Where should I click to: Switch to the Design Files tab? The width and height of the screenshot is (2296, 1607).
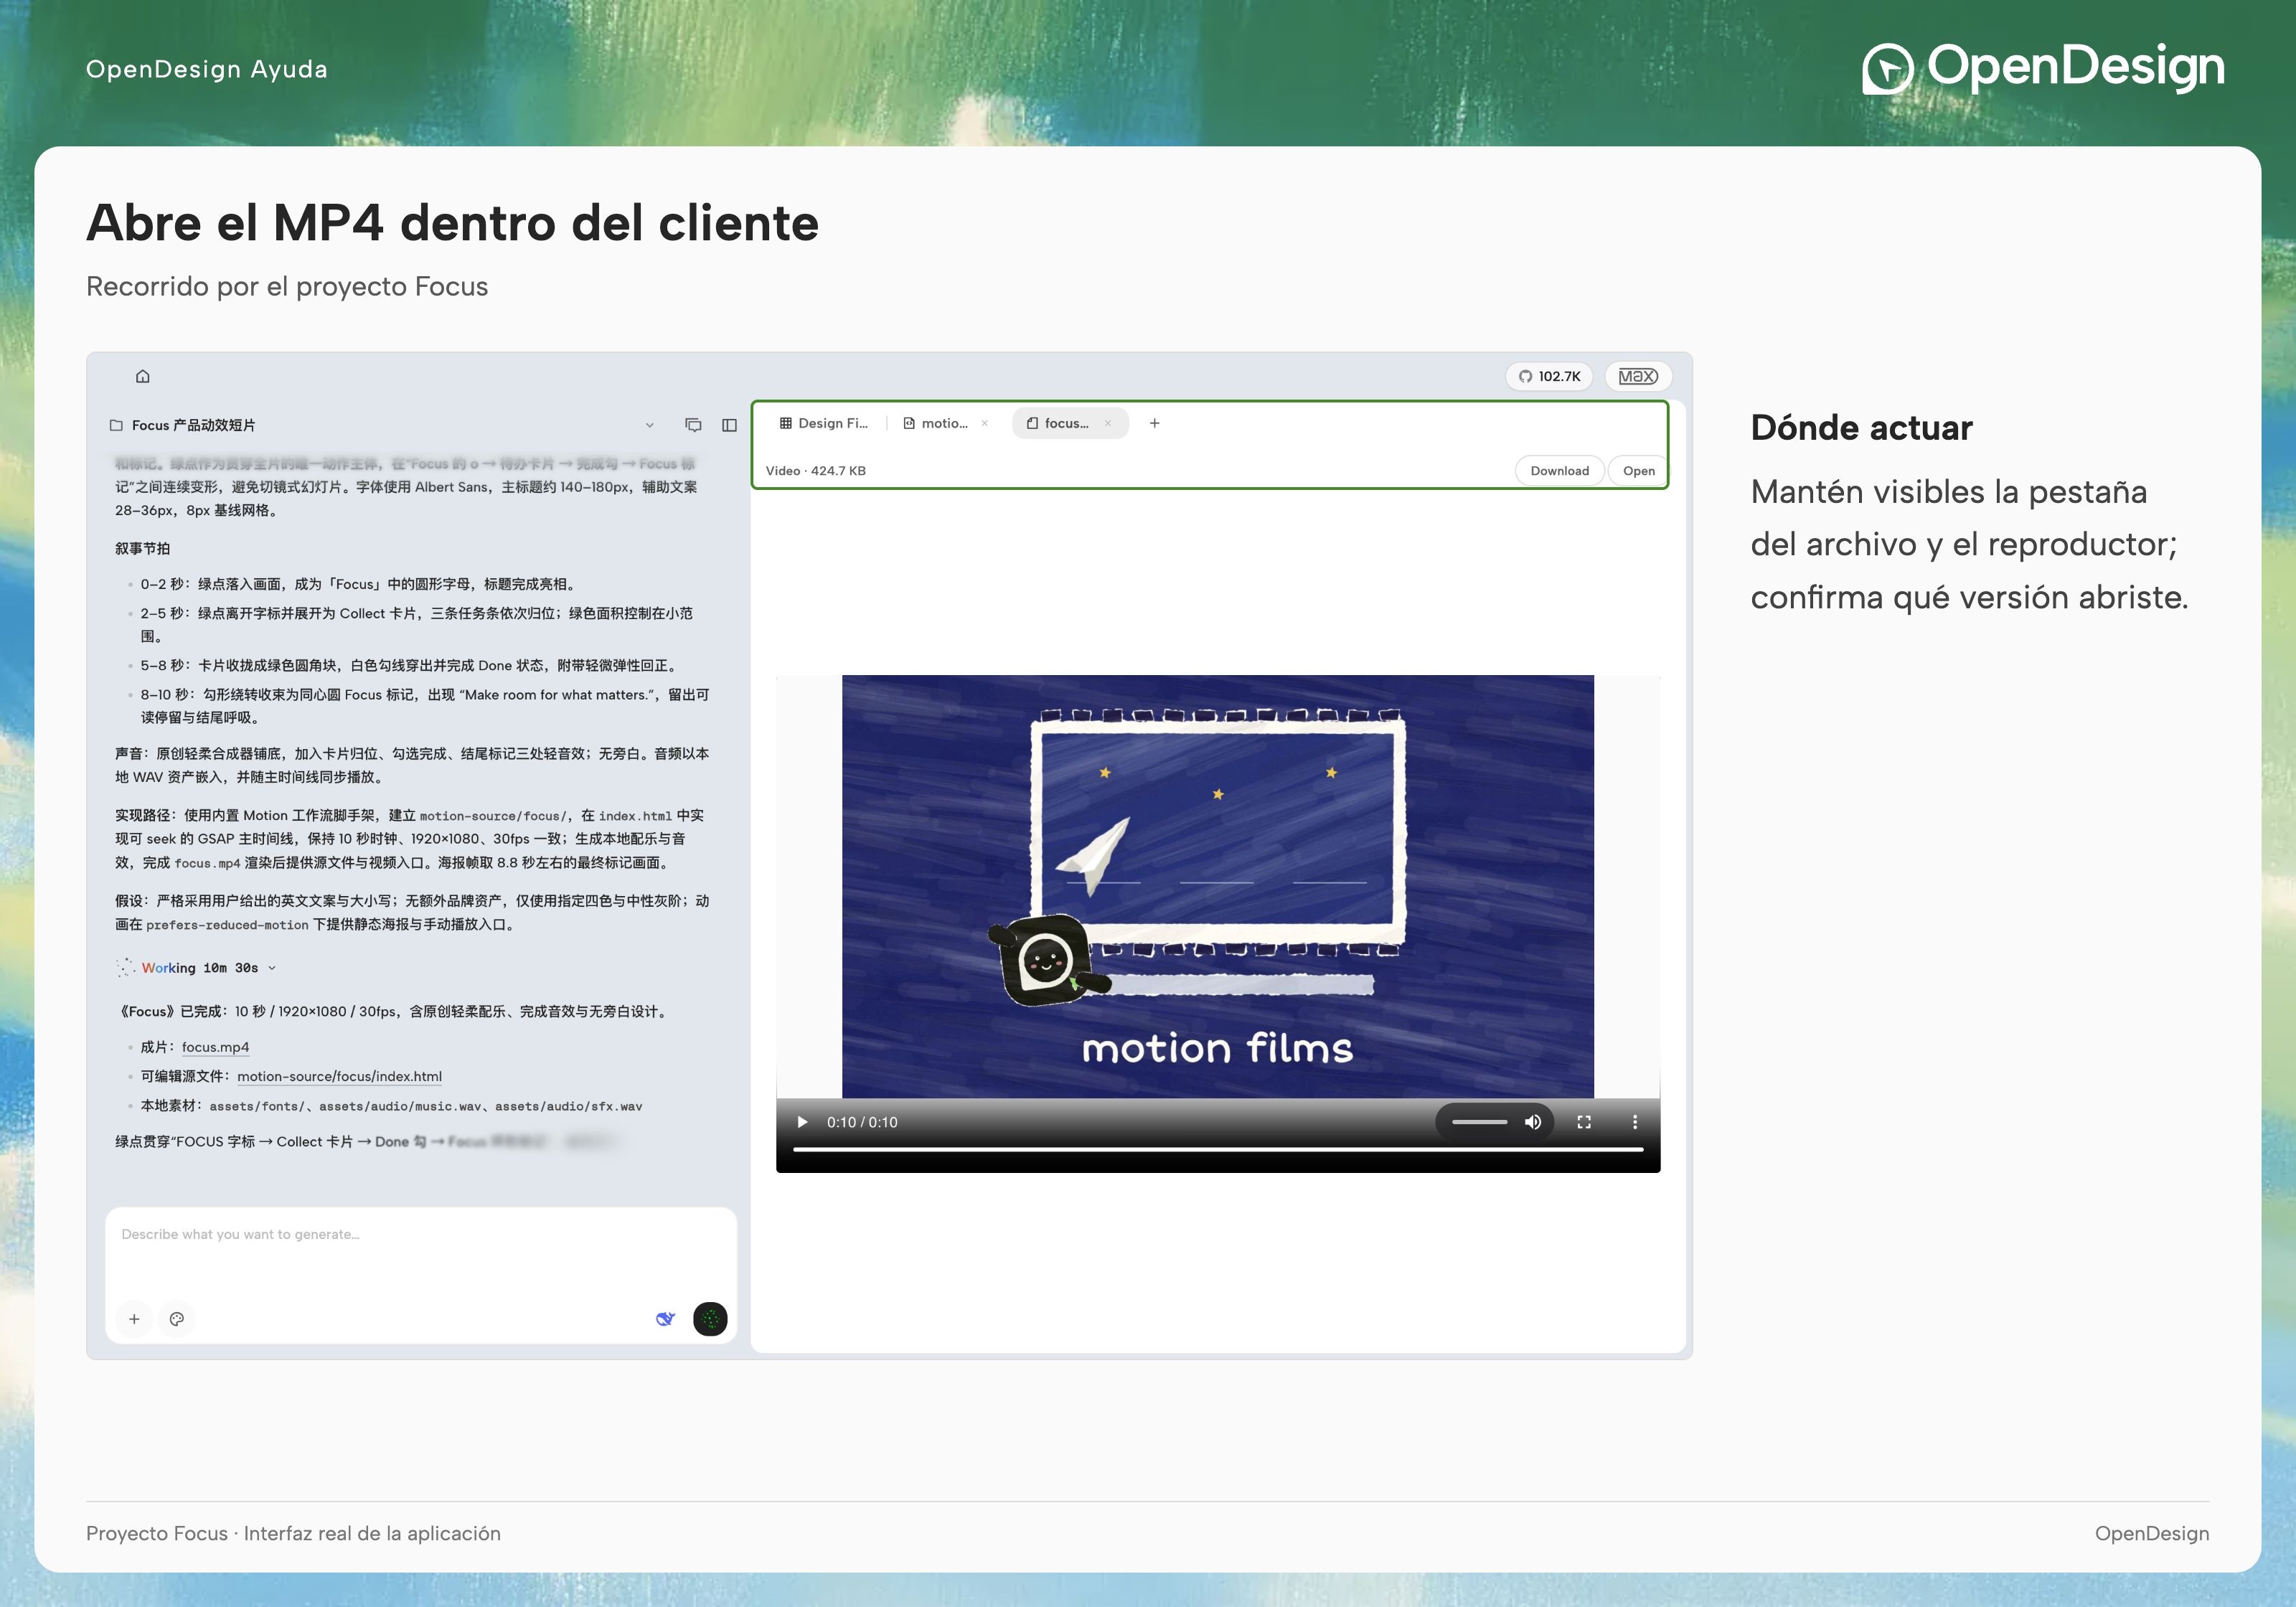(x=824, y=423)
